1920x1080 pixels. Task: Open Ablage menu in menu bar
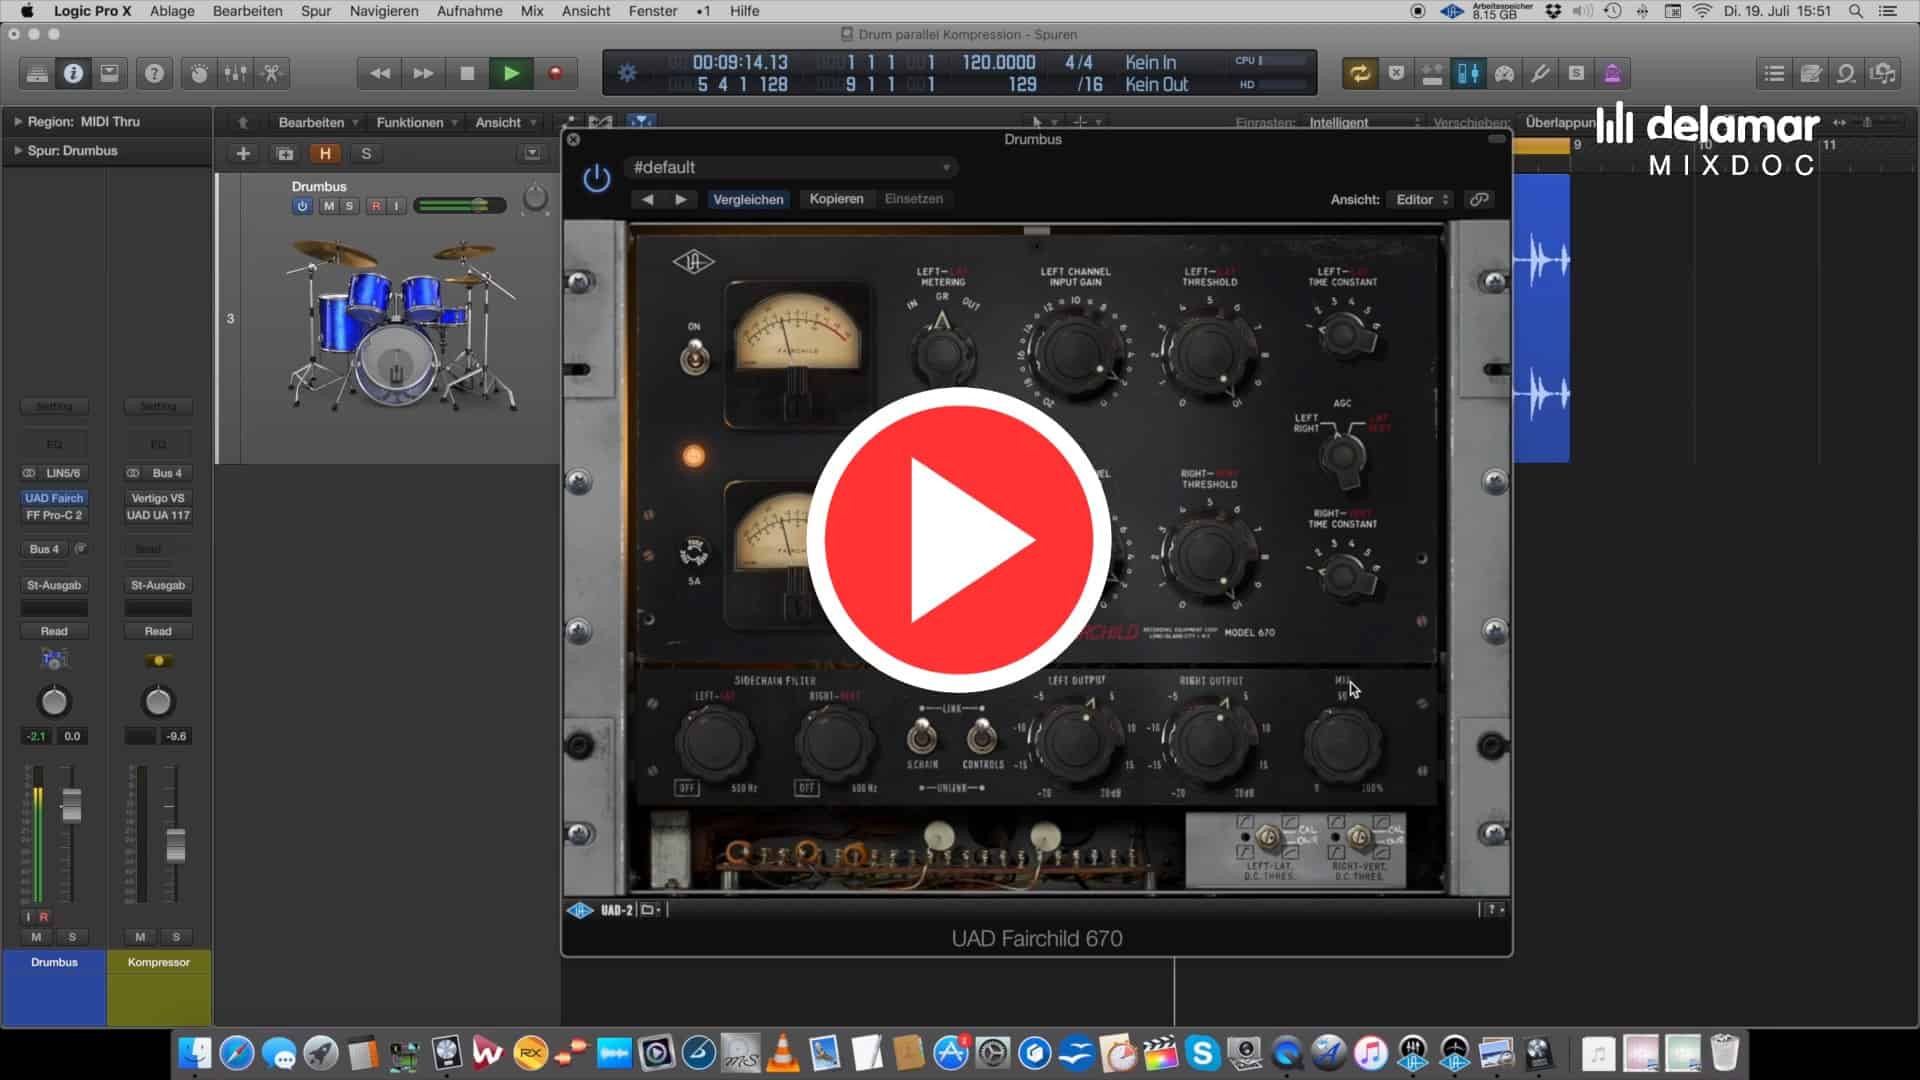coord(172,11)
